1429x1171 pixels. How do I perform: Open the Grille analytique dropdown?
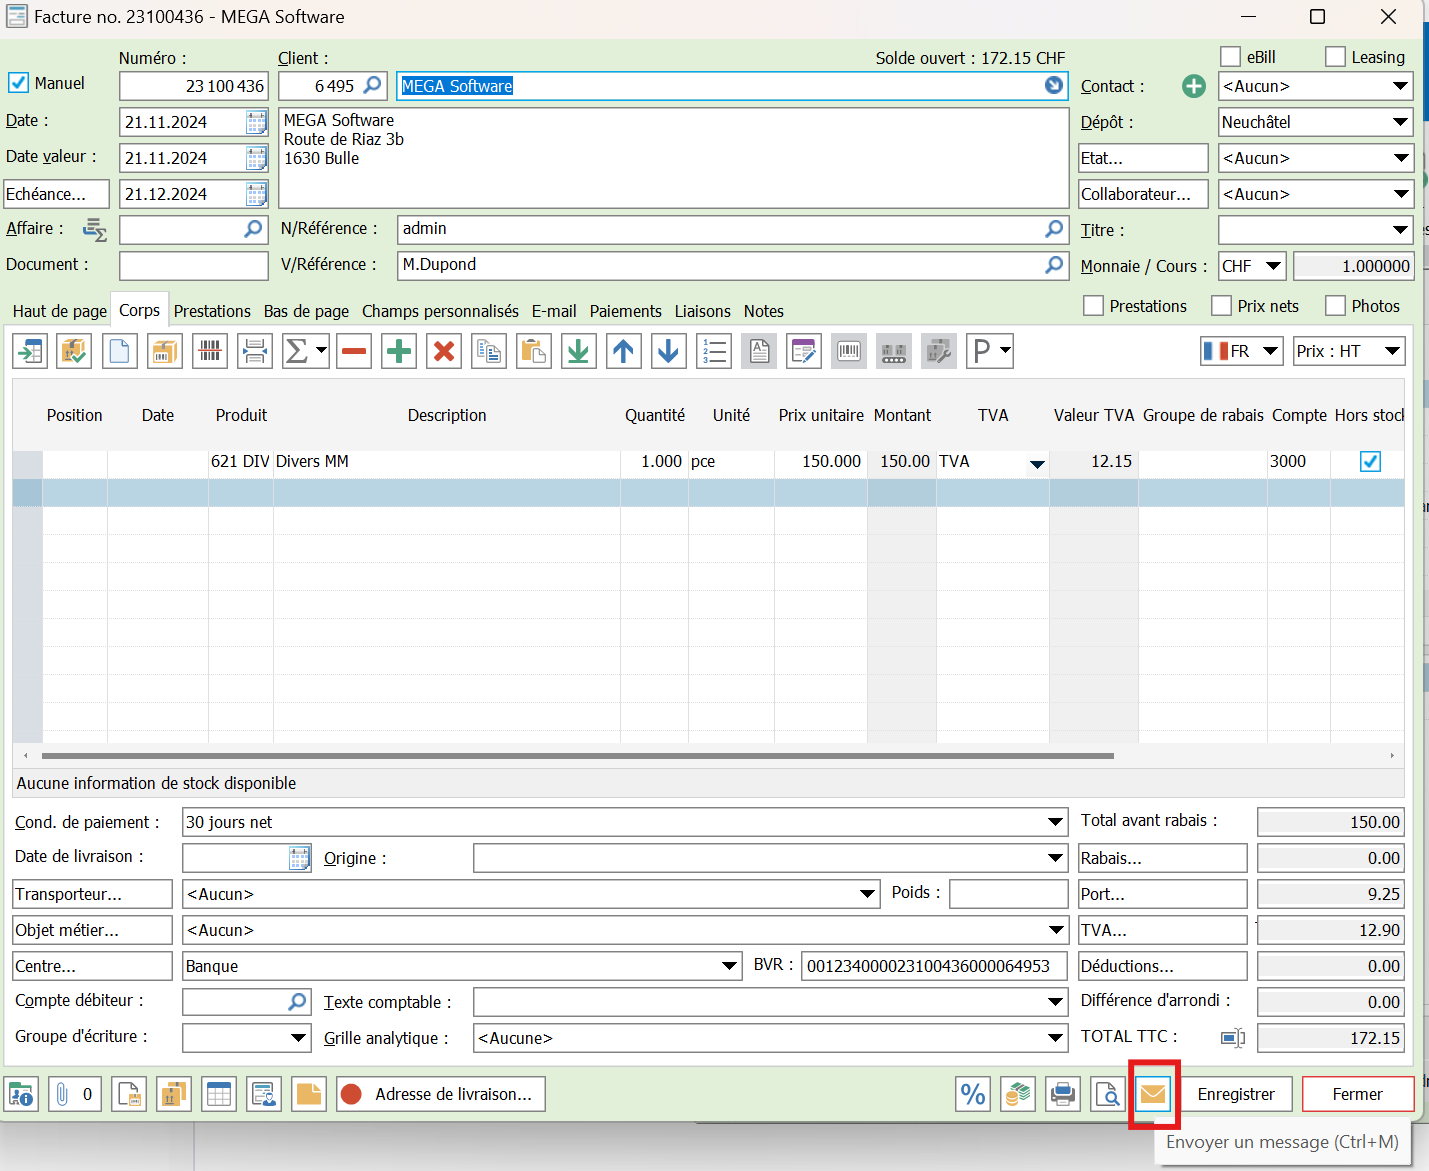pyautogui.click(x=1056, y=1038)
